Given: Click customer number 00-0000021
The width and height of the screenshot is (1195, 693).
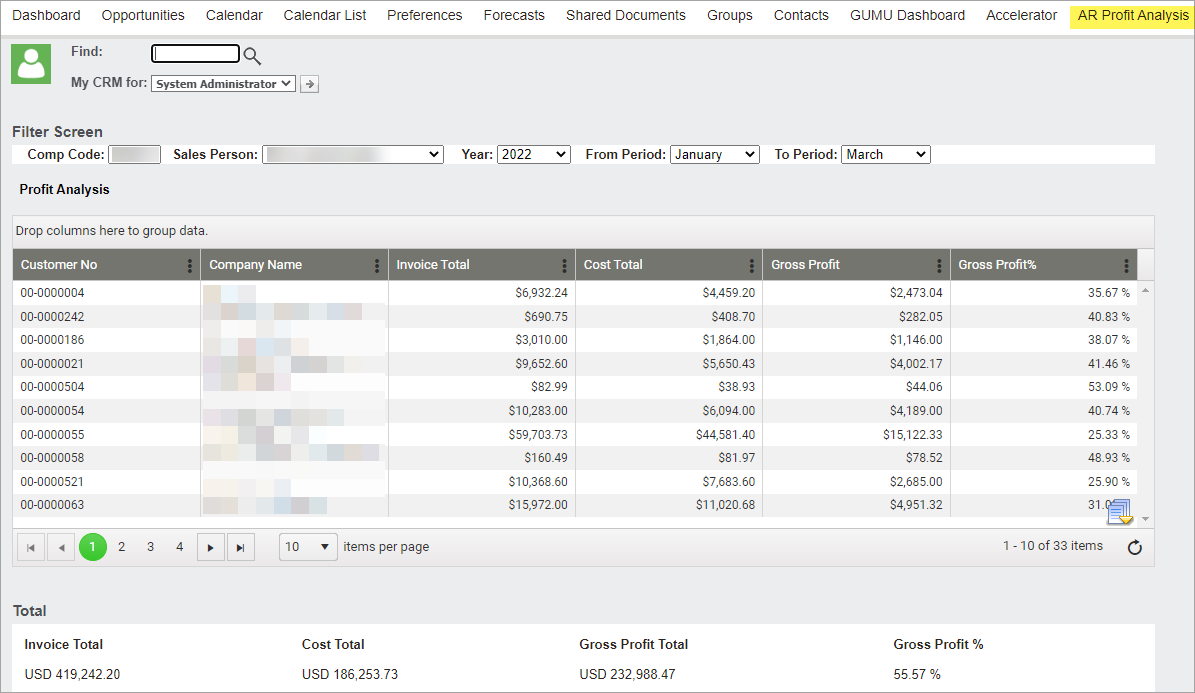Looking at the screenshot, I should pos(53,364).
